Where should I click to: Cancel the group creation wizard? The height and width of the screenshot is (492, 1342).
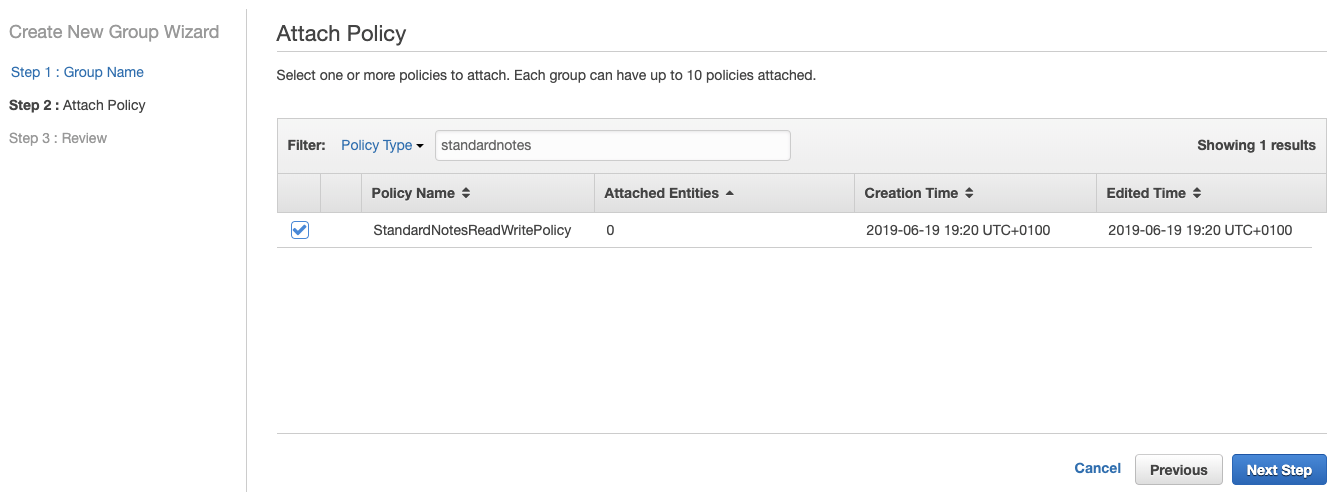[x=1097, y=468]
